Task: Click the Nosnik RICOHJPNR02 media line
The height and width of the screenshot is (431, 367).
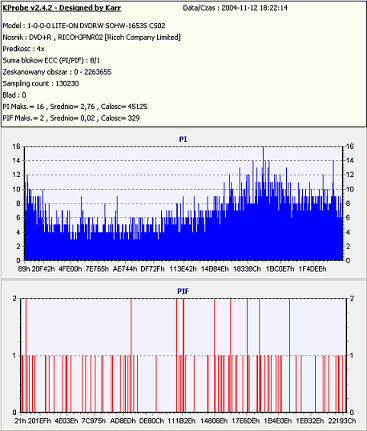Action: click(x=92, y=37)
